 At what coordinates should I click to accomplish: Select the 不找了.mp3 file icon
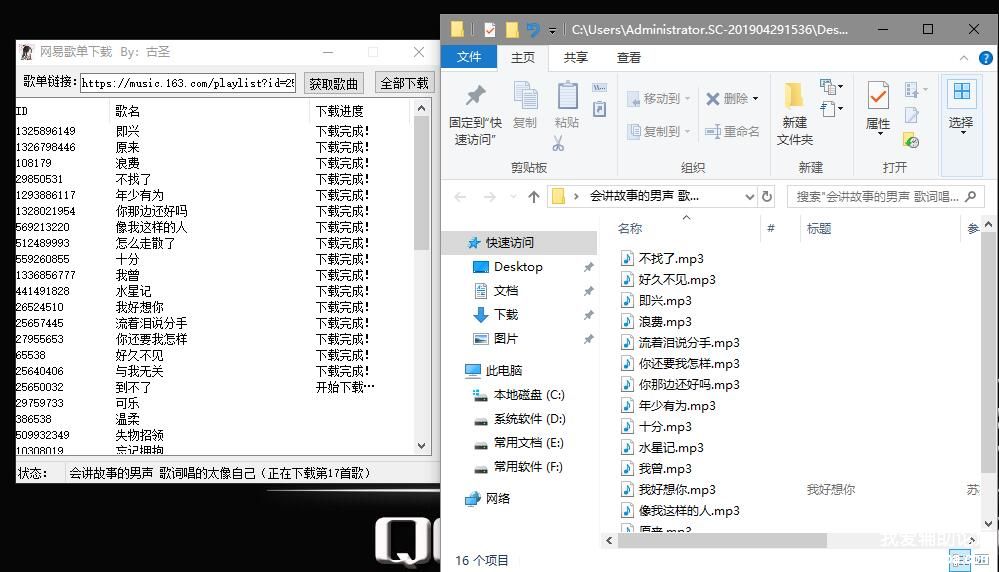(627, 258)
